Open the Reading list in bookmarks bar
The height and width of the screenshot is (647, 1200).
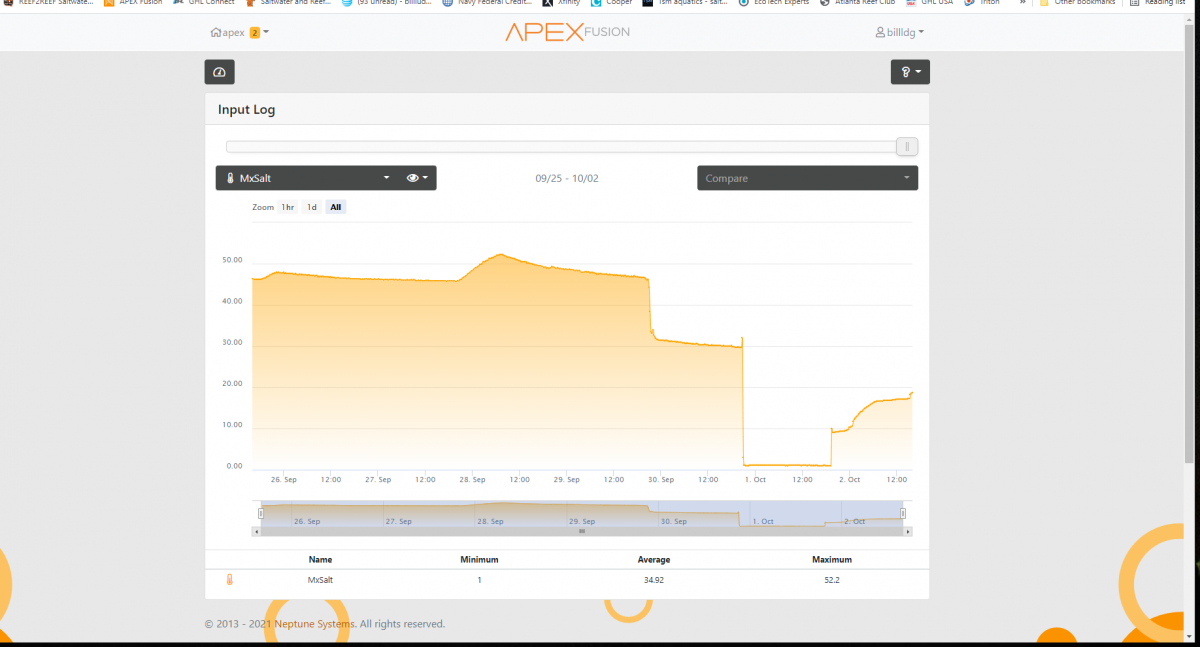pos(1158,3)
